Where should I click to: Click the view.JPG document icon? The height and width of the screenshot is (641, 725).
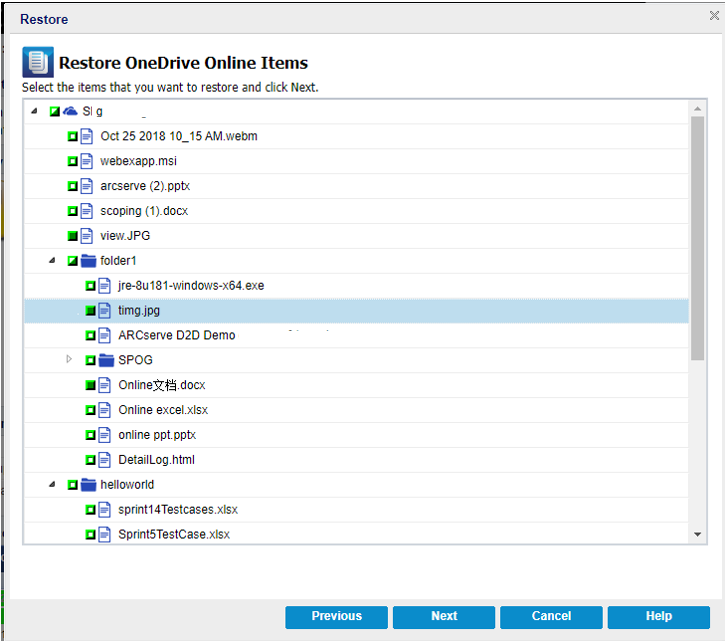87,236
